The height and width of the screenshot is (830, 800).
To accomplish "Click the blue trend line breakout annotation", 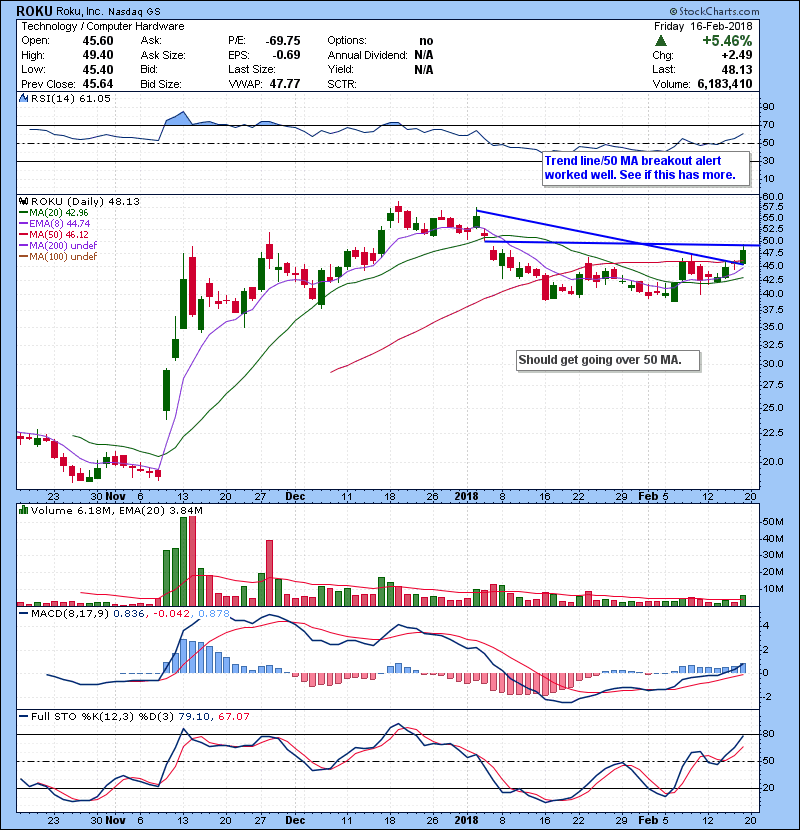I will pyautogui.click(x=646, y=168).
